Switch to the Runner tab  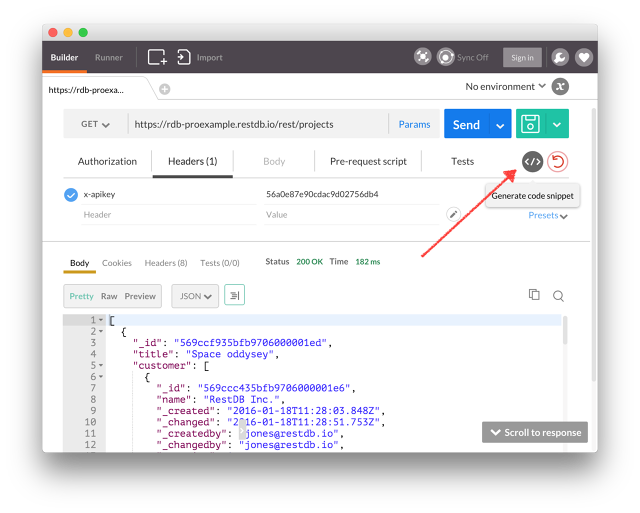pyautogui.click(x=109, y=57)
